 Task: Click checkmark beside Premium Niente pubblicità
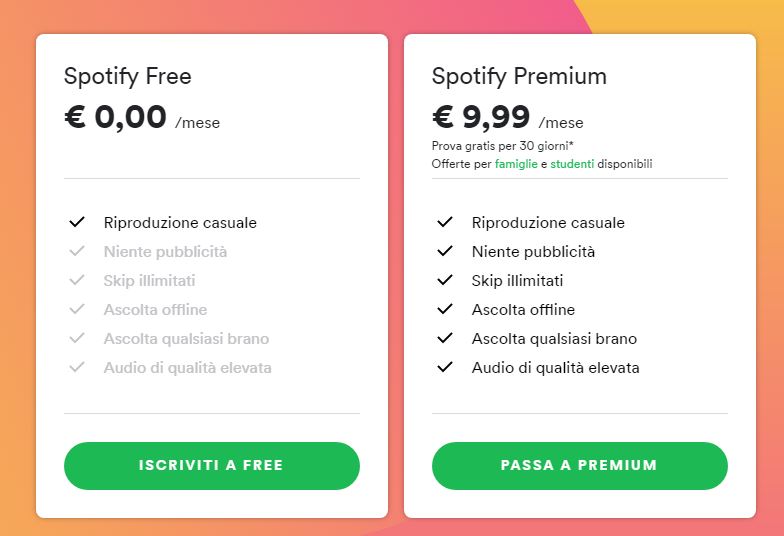445,251
